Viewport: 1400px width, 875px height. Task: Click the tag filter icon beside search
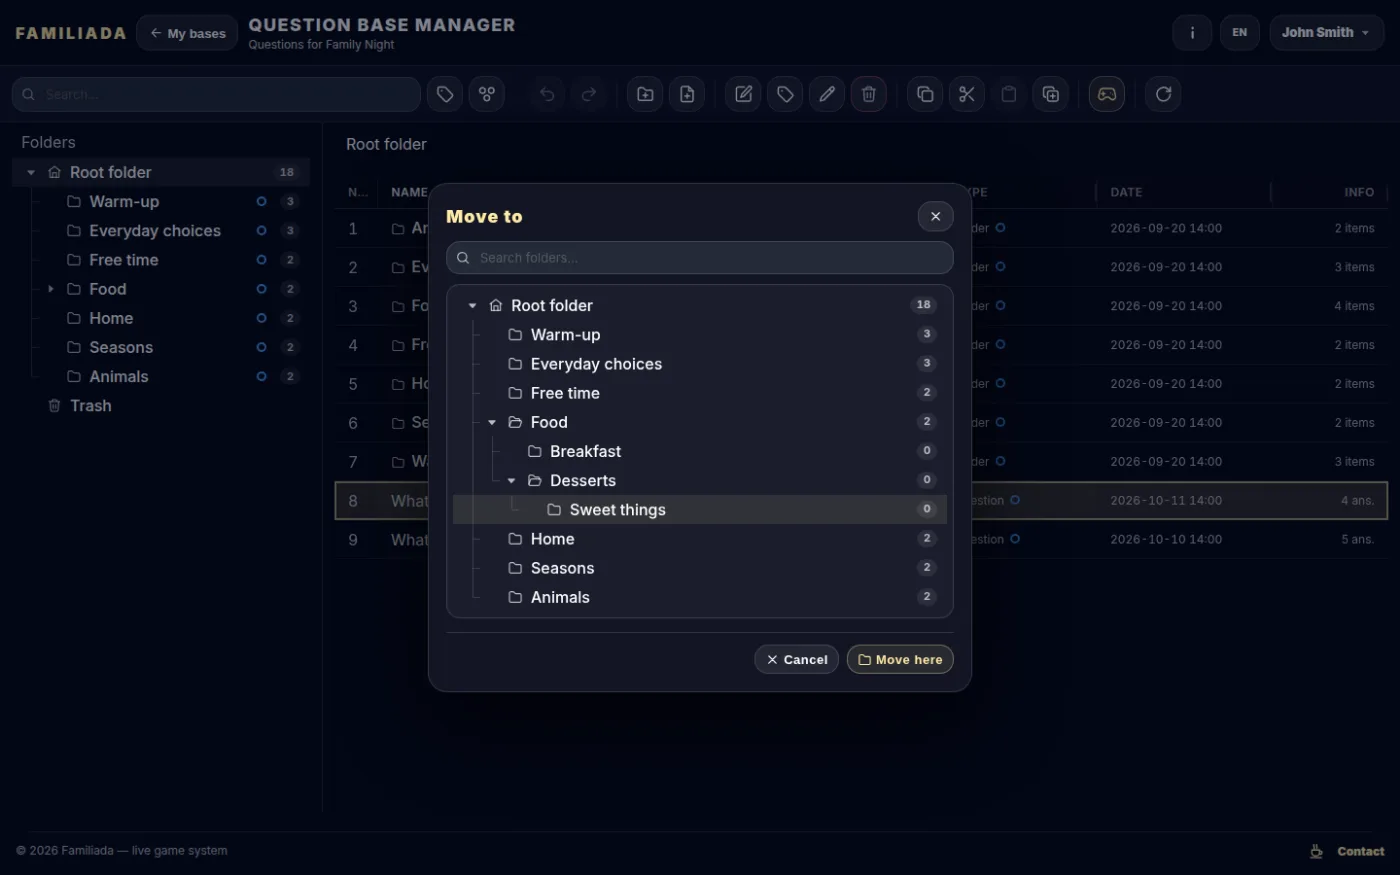[x=445, y=94]
